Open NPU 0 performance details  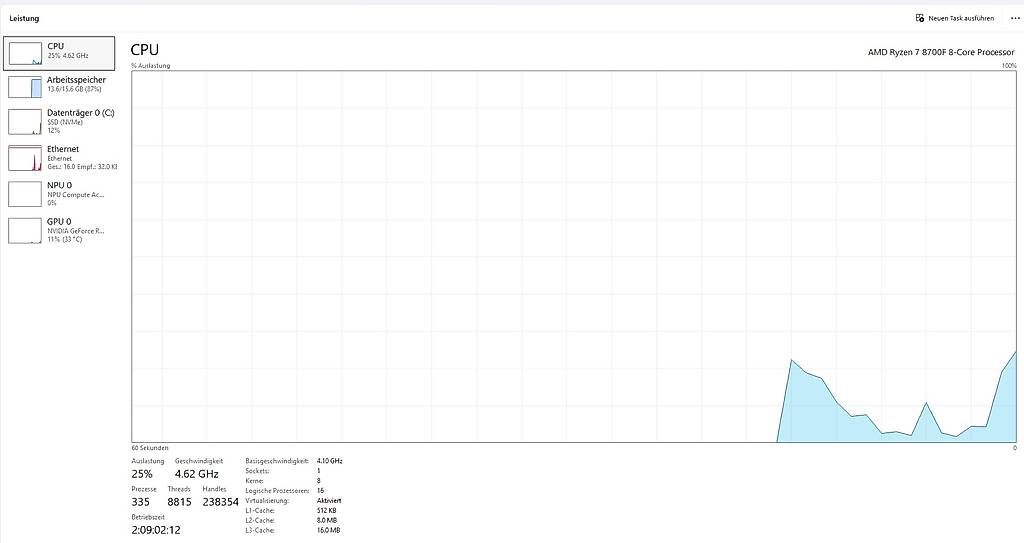click(x=59, y=192)
